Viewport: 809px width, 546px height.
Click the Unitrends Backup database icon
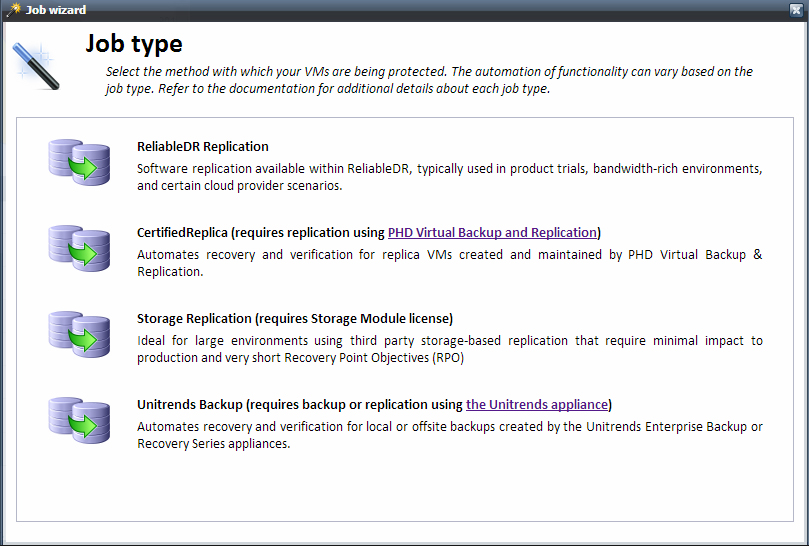coord(79,421)
